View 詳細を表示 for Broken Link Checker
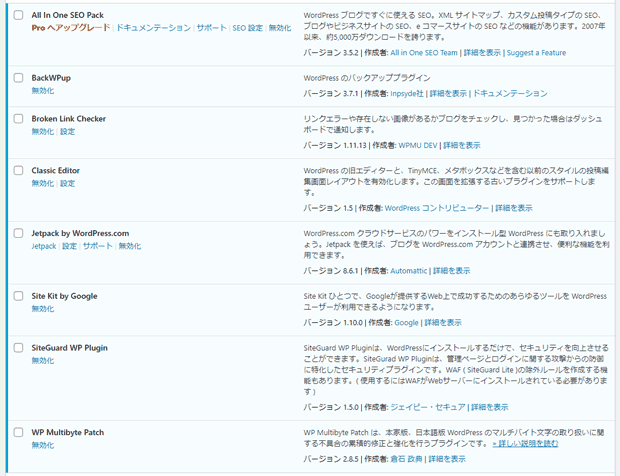This screenshot has width=620, height=476. 462,145
